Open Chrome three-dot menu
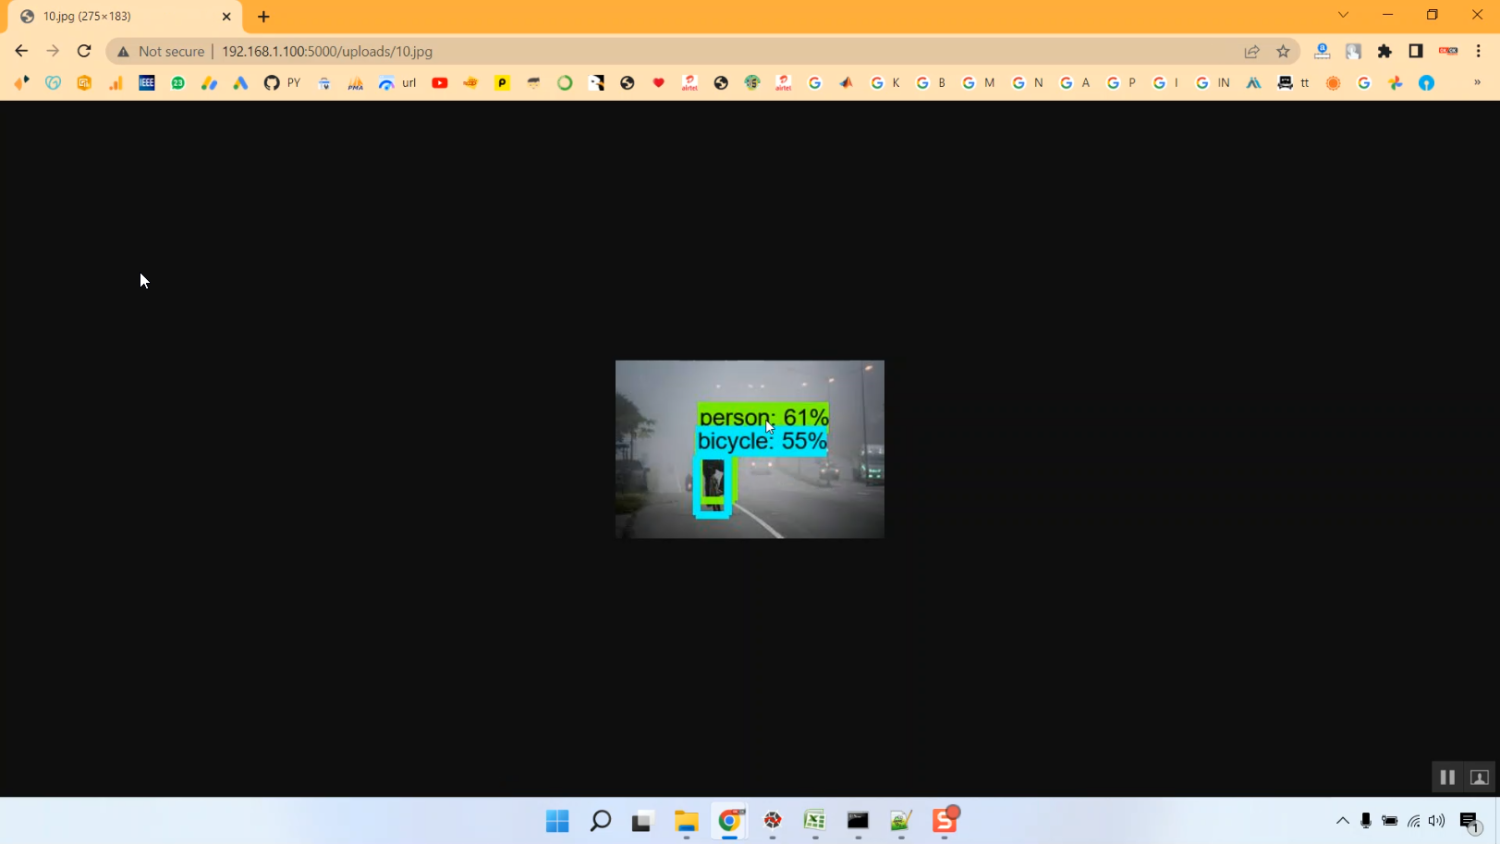Screen dimensions: 1500x844 point(1479,51)
